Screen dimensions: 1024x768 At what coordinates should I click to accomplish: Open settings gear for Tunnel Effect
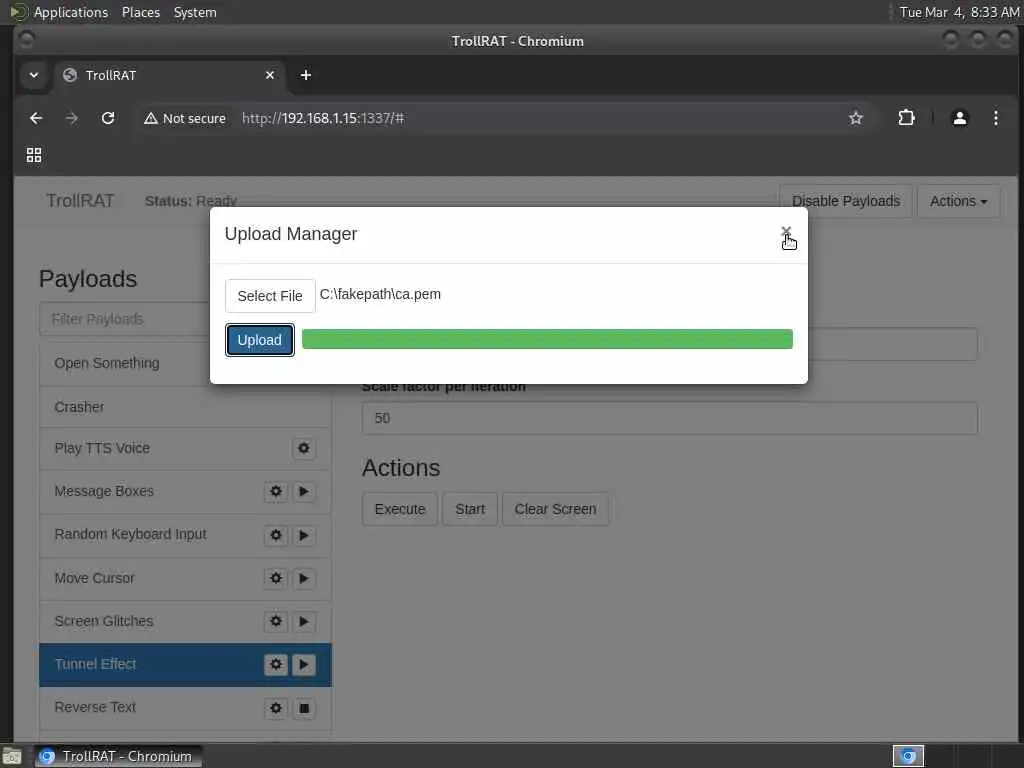[x=276, y=664]
